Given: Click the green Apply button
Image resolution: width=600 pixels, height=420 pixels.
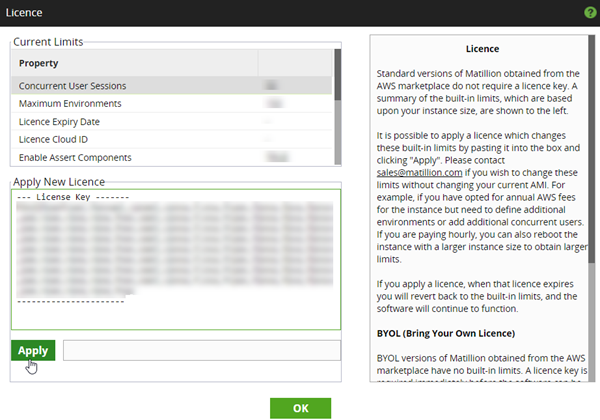Looking at the screenshot, I should [x=33, y=350].
